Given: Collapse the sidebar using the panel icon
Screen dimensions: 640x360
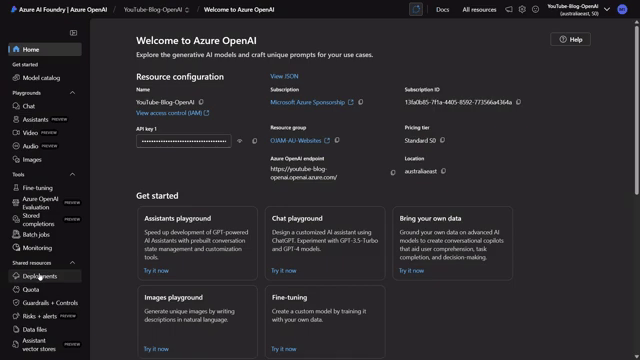Looking at the screenshot, I should (73, 33).
